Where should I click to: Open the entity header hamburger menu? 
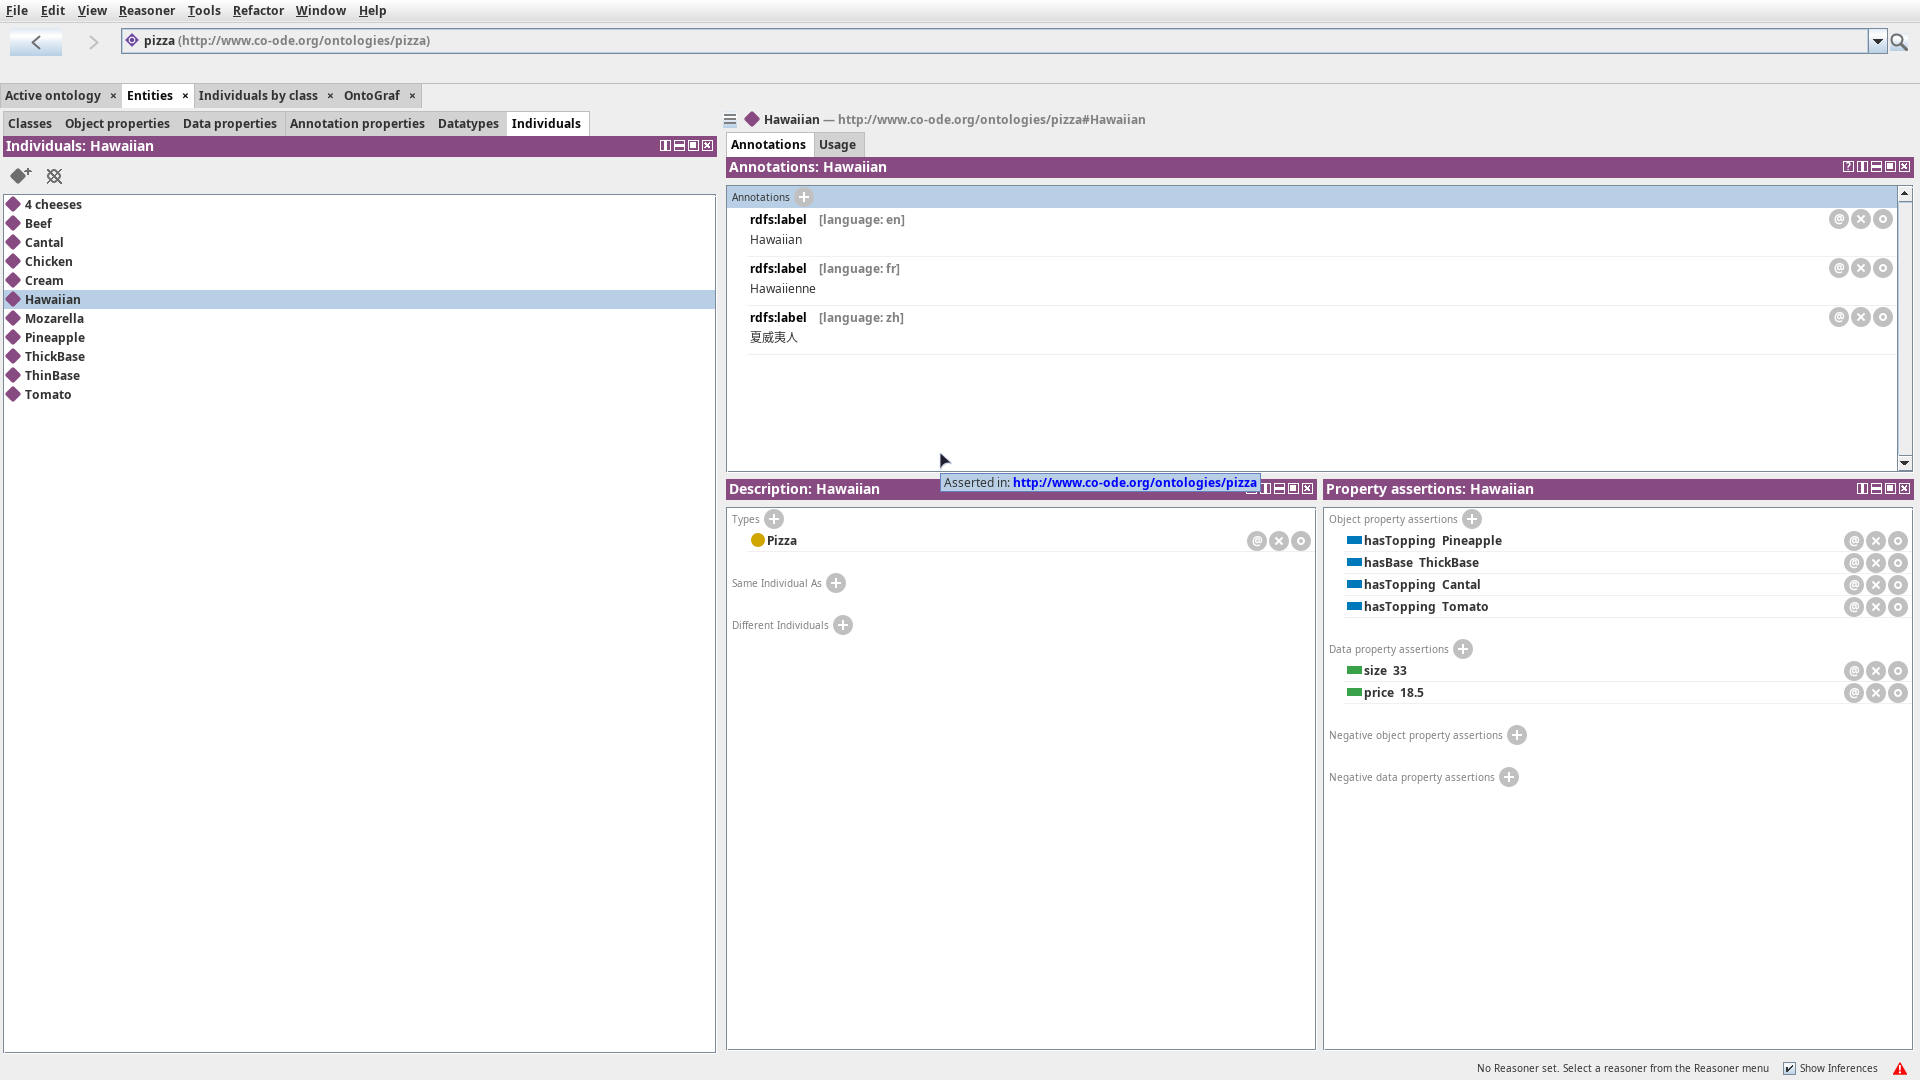pos(730,120)
